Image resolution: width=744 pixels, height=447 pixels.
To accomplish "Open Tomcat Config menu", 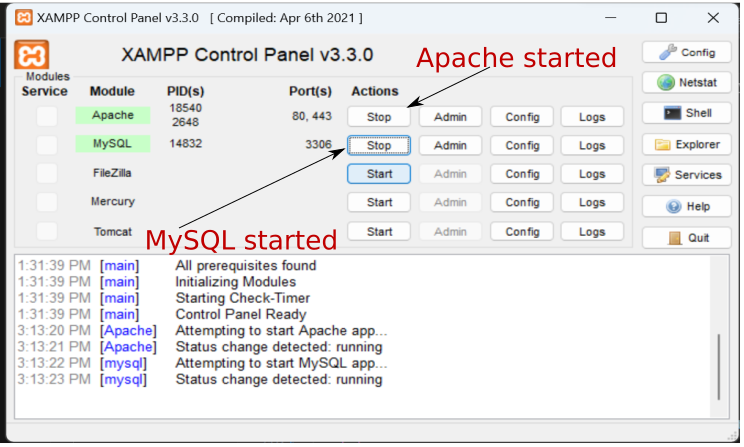I will (522, 232).
